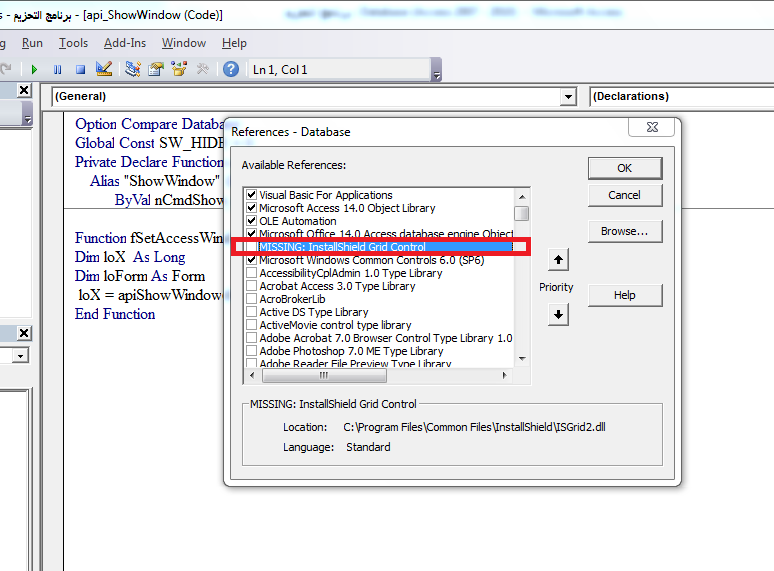Open the properties pane object dropdown
774x571 pixels.
(x=20, y=355)
